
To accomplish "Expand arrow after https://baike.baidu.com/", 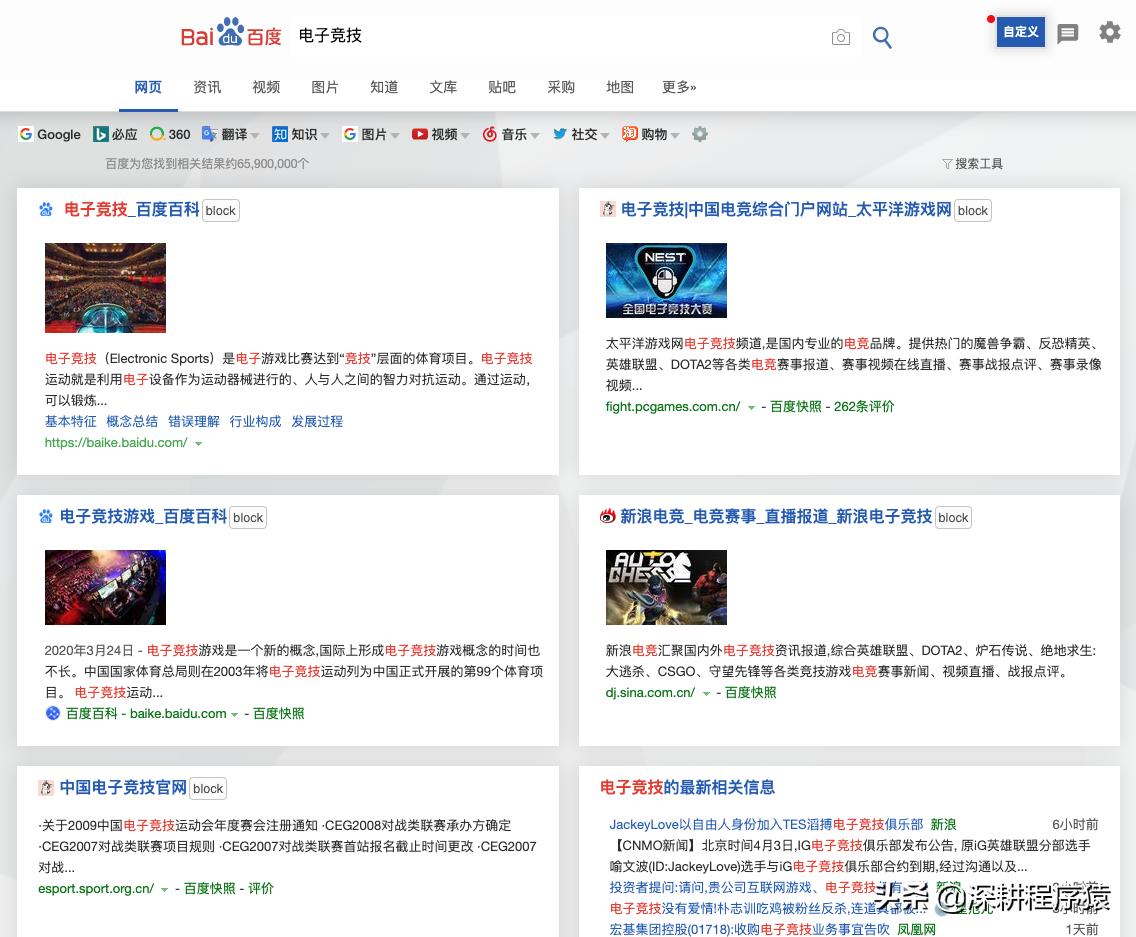I will (199, 443).
